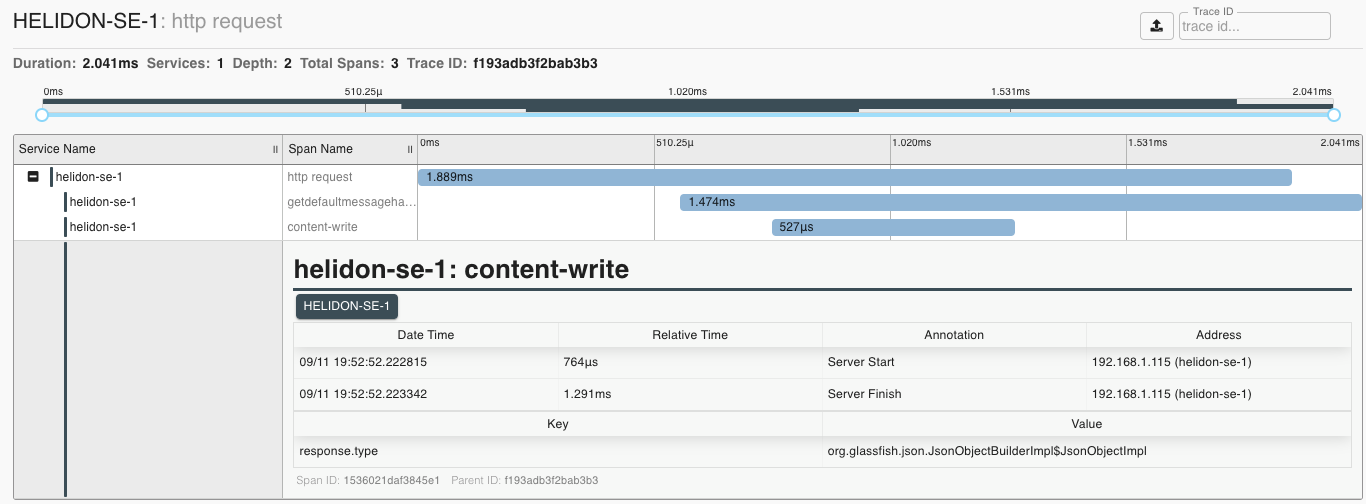This screenshot has width=1366, height=504.
Task: Click the upload trace file icon
Action: (1156, 26)
